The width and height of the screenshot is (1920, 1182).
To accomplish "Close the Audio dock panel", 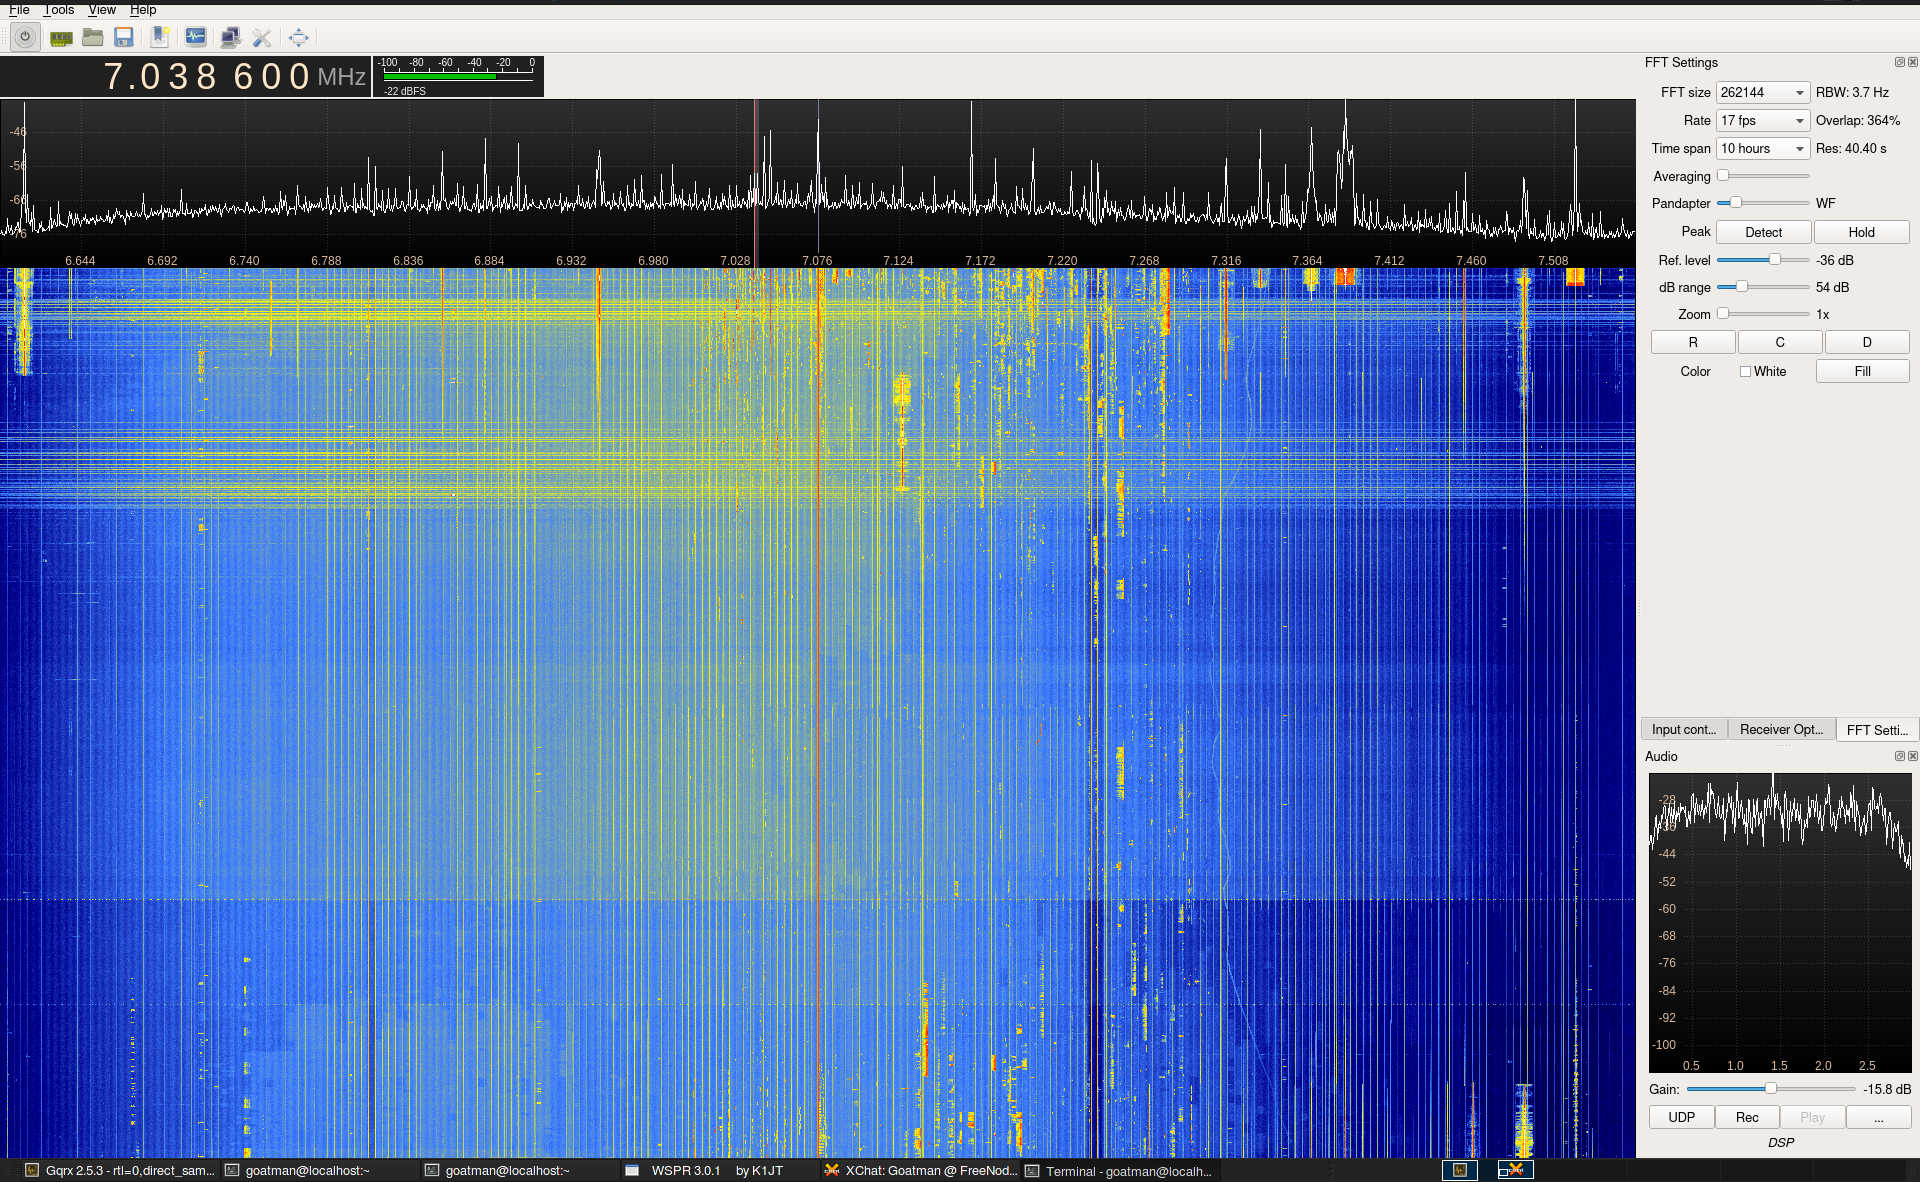I will 1913,756.
